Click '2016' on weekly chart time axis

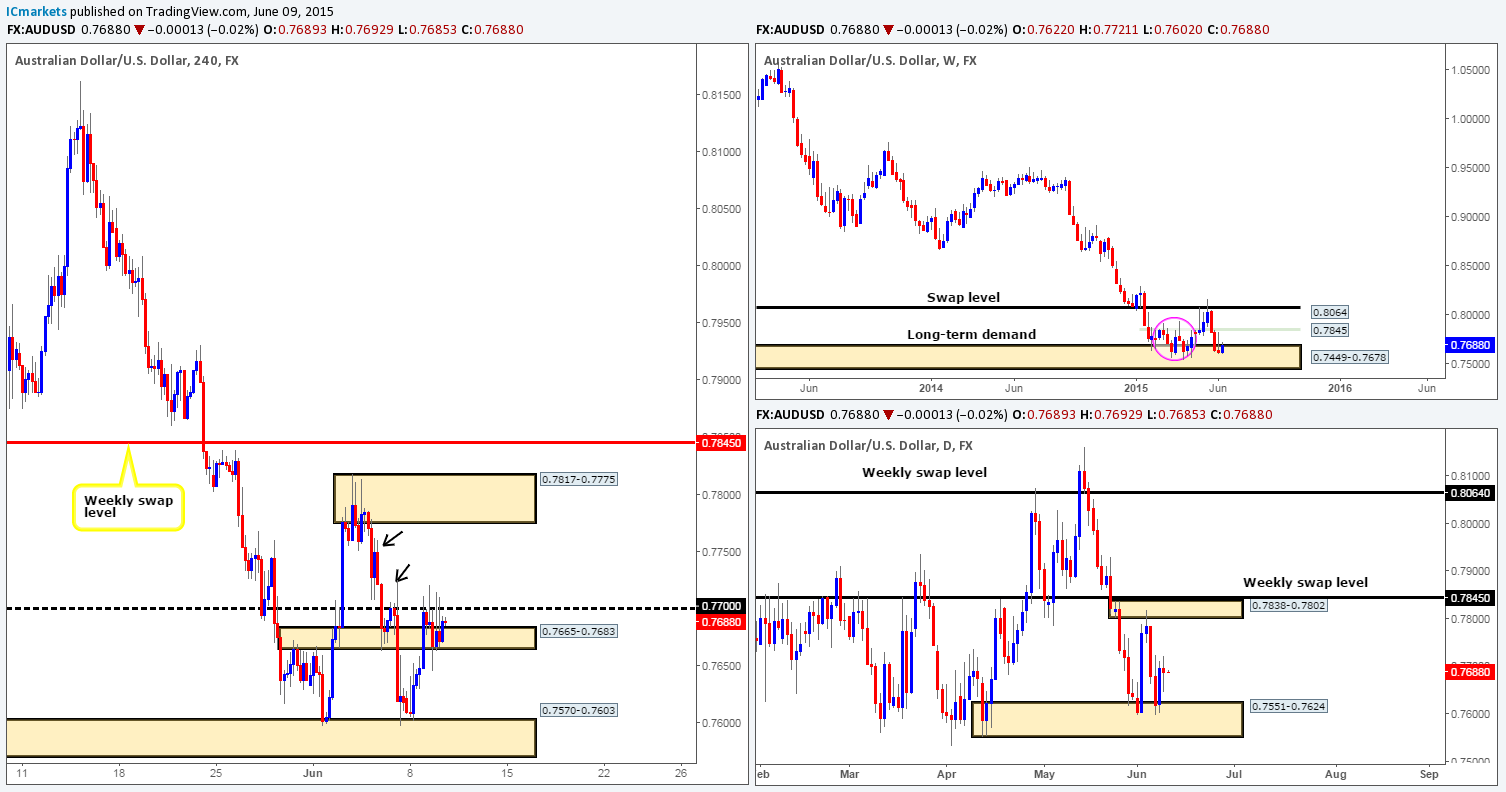[x=1340, y=389]
